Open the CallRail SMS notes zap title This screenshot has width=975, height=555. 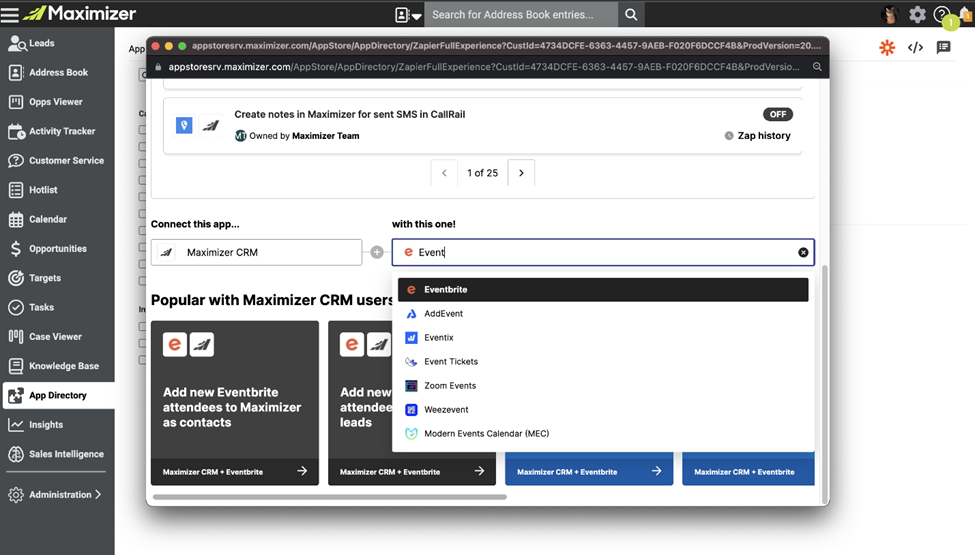(349, 114)
